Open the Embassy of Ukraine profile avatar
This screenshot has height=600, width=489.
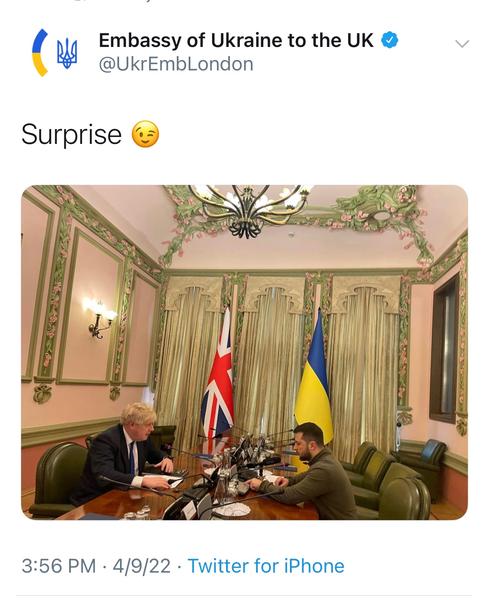(x=55, y=52)
